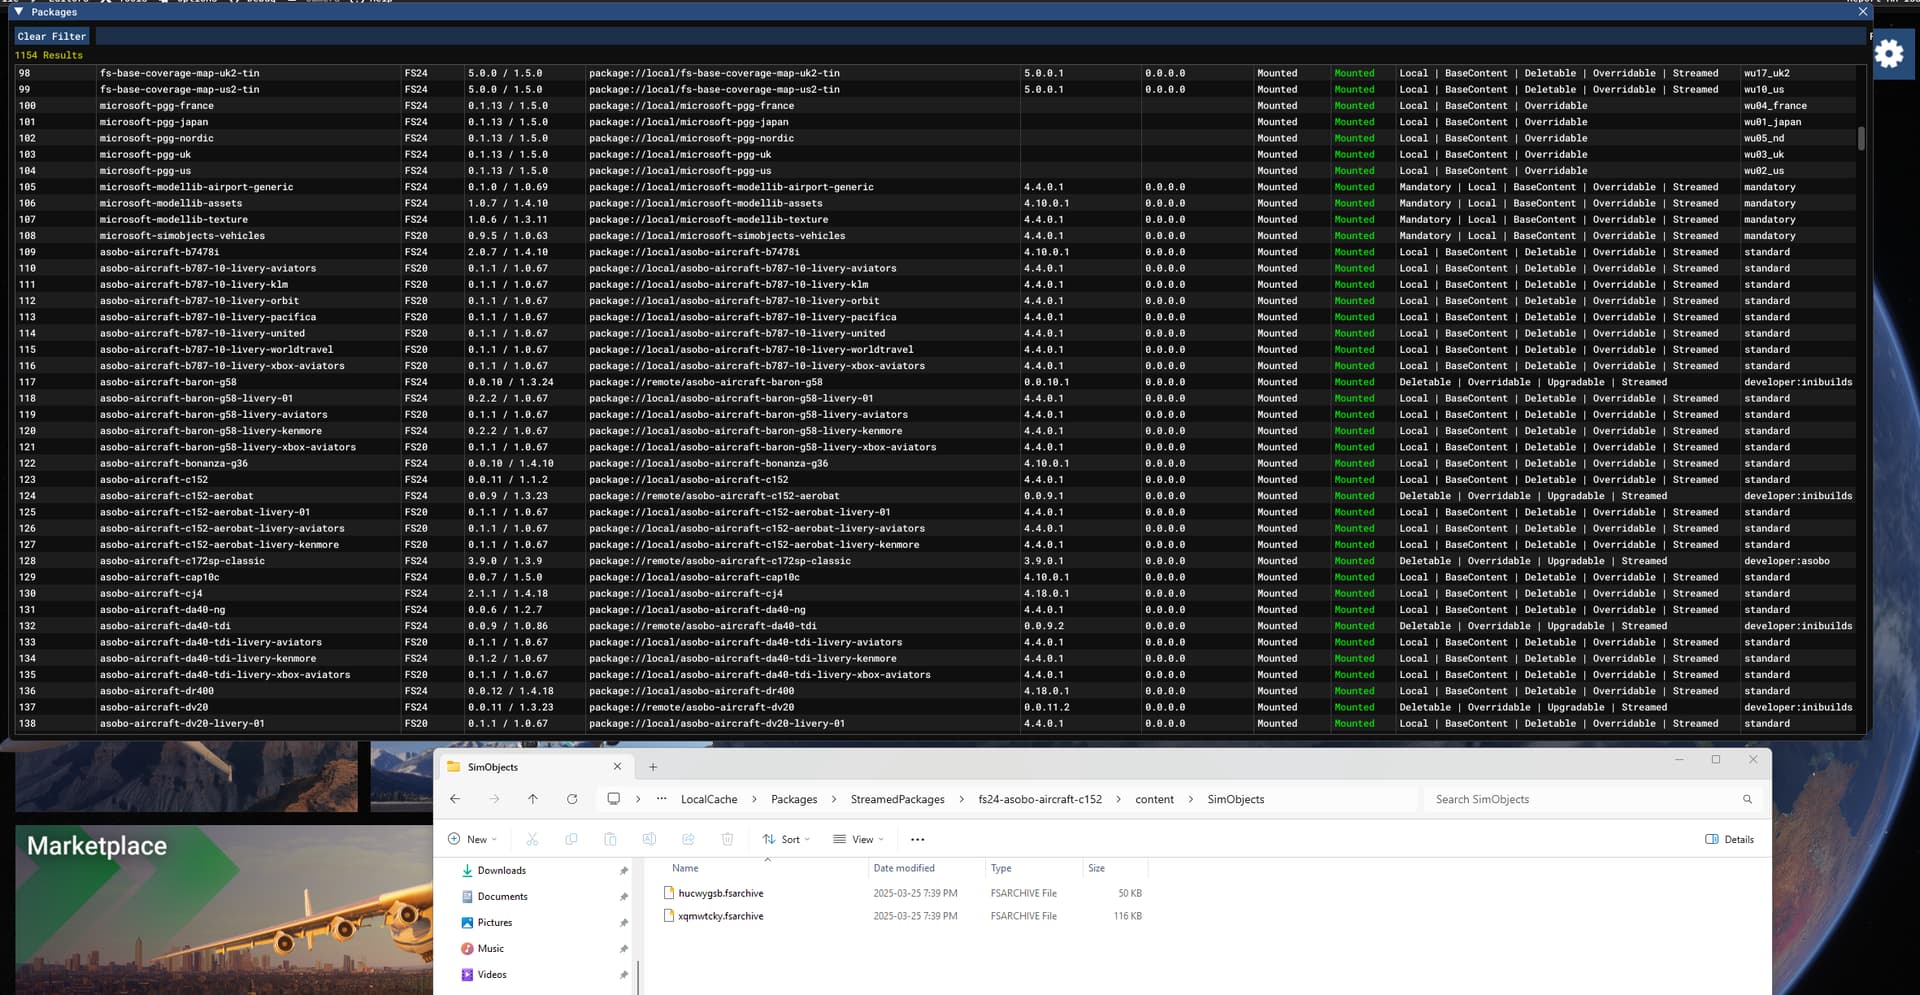Screen dimensions: 1920x995
Task: Expand the chevron after content breadcrumb
Action: (x=1191, y=799)
